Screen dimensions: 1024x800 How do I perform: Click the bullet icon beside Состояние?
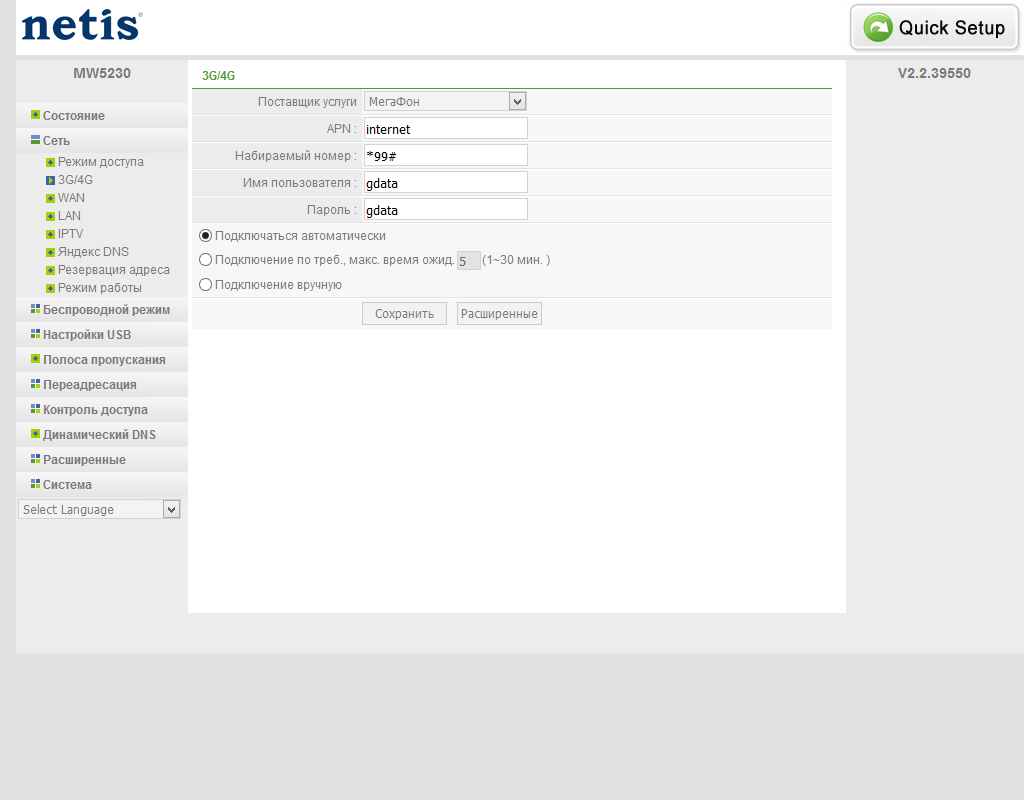(x=35, y=115)
